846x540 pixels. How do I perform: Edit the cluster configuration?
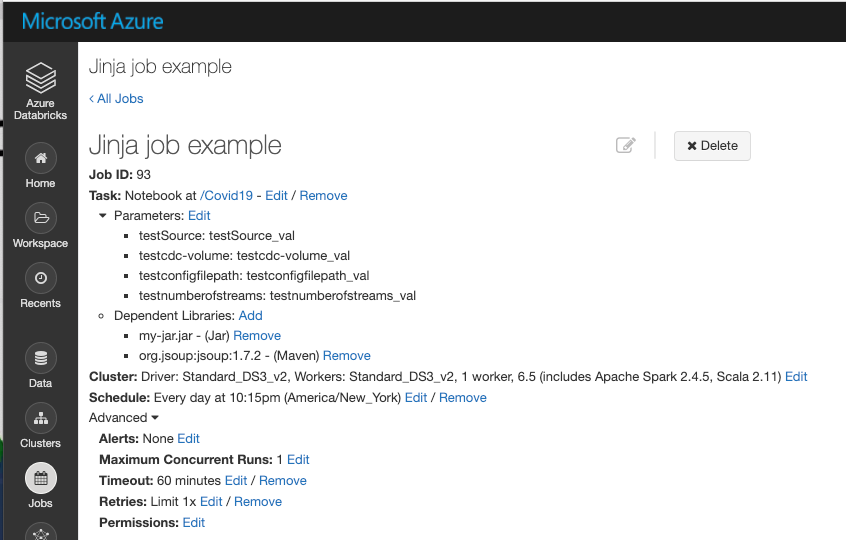coord(796,376)
